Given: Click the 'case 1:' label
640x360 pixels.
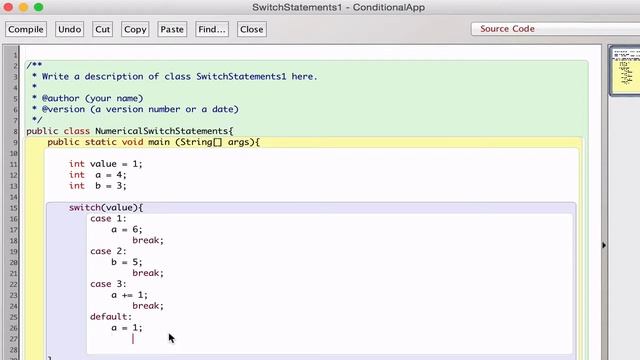Looking at the screenshot, I should (109, 218).
